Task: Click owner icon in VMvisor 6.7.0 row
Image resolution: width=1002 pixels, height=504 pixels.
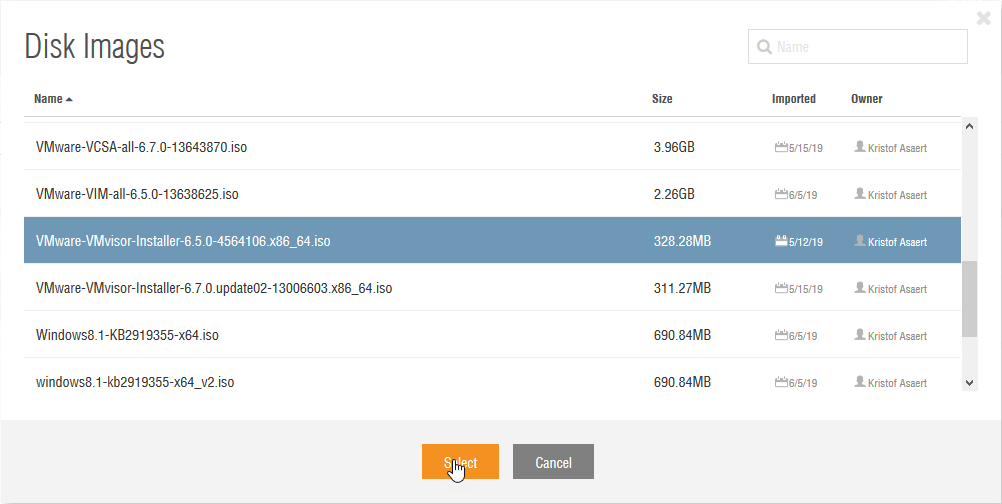Action: (859, 288)
